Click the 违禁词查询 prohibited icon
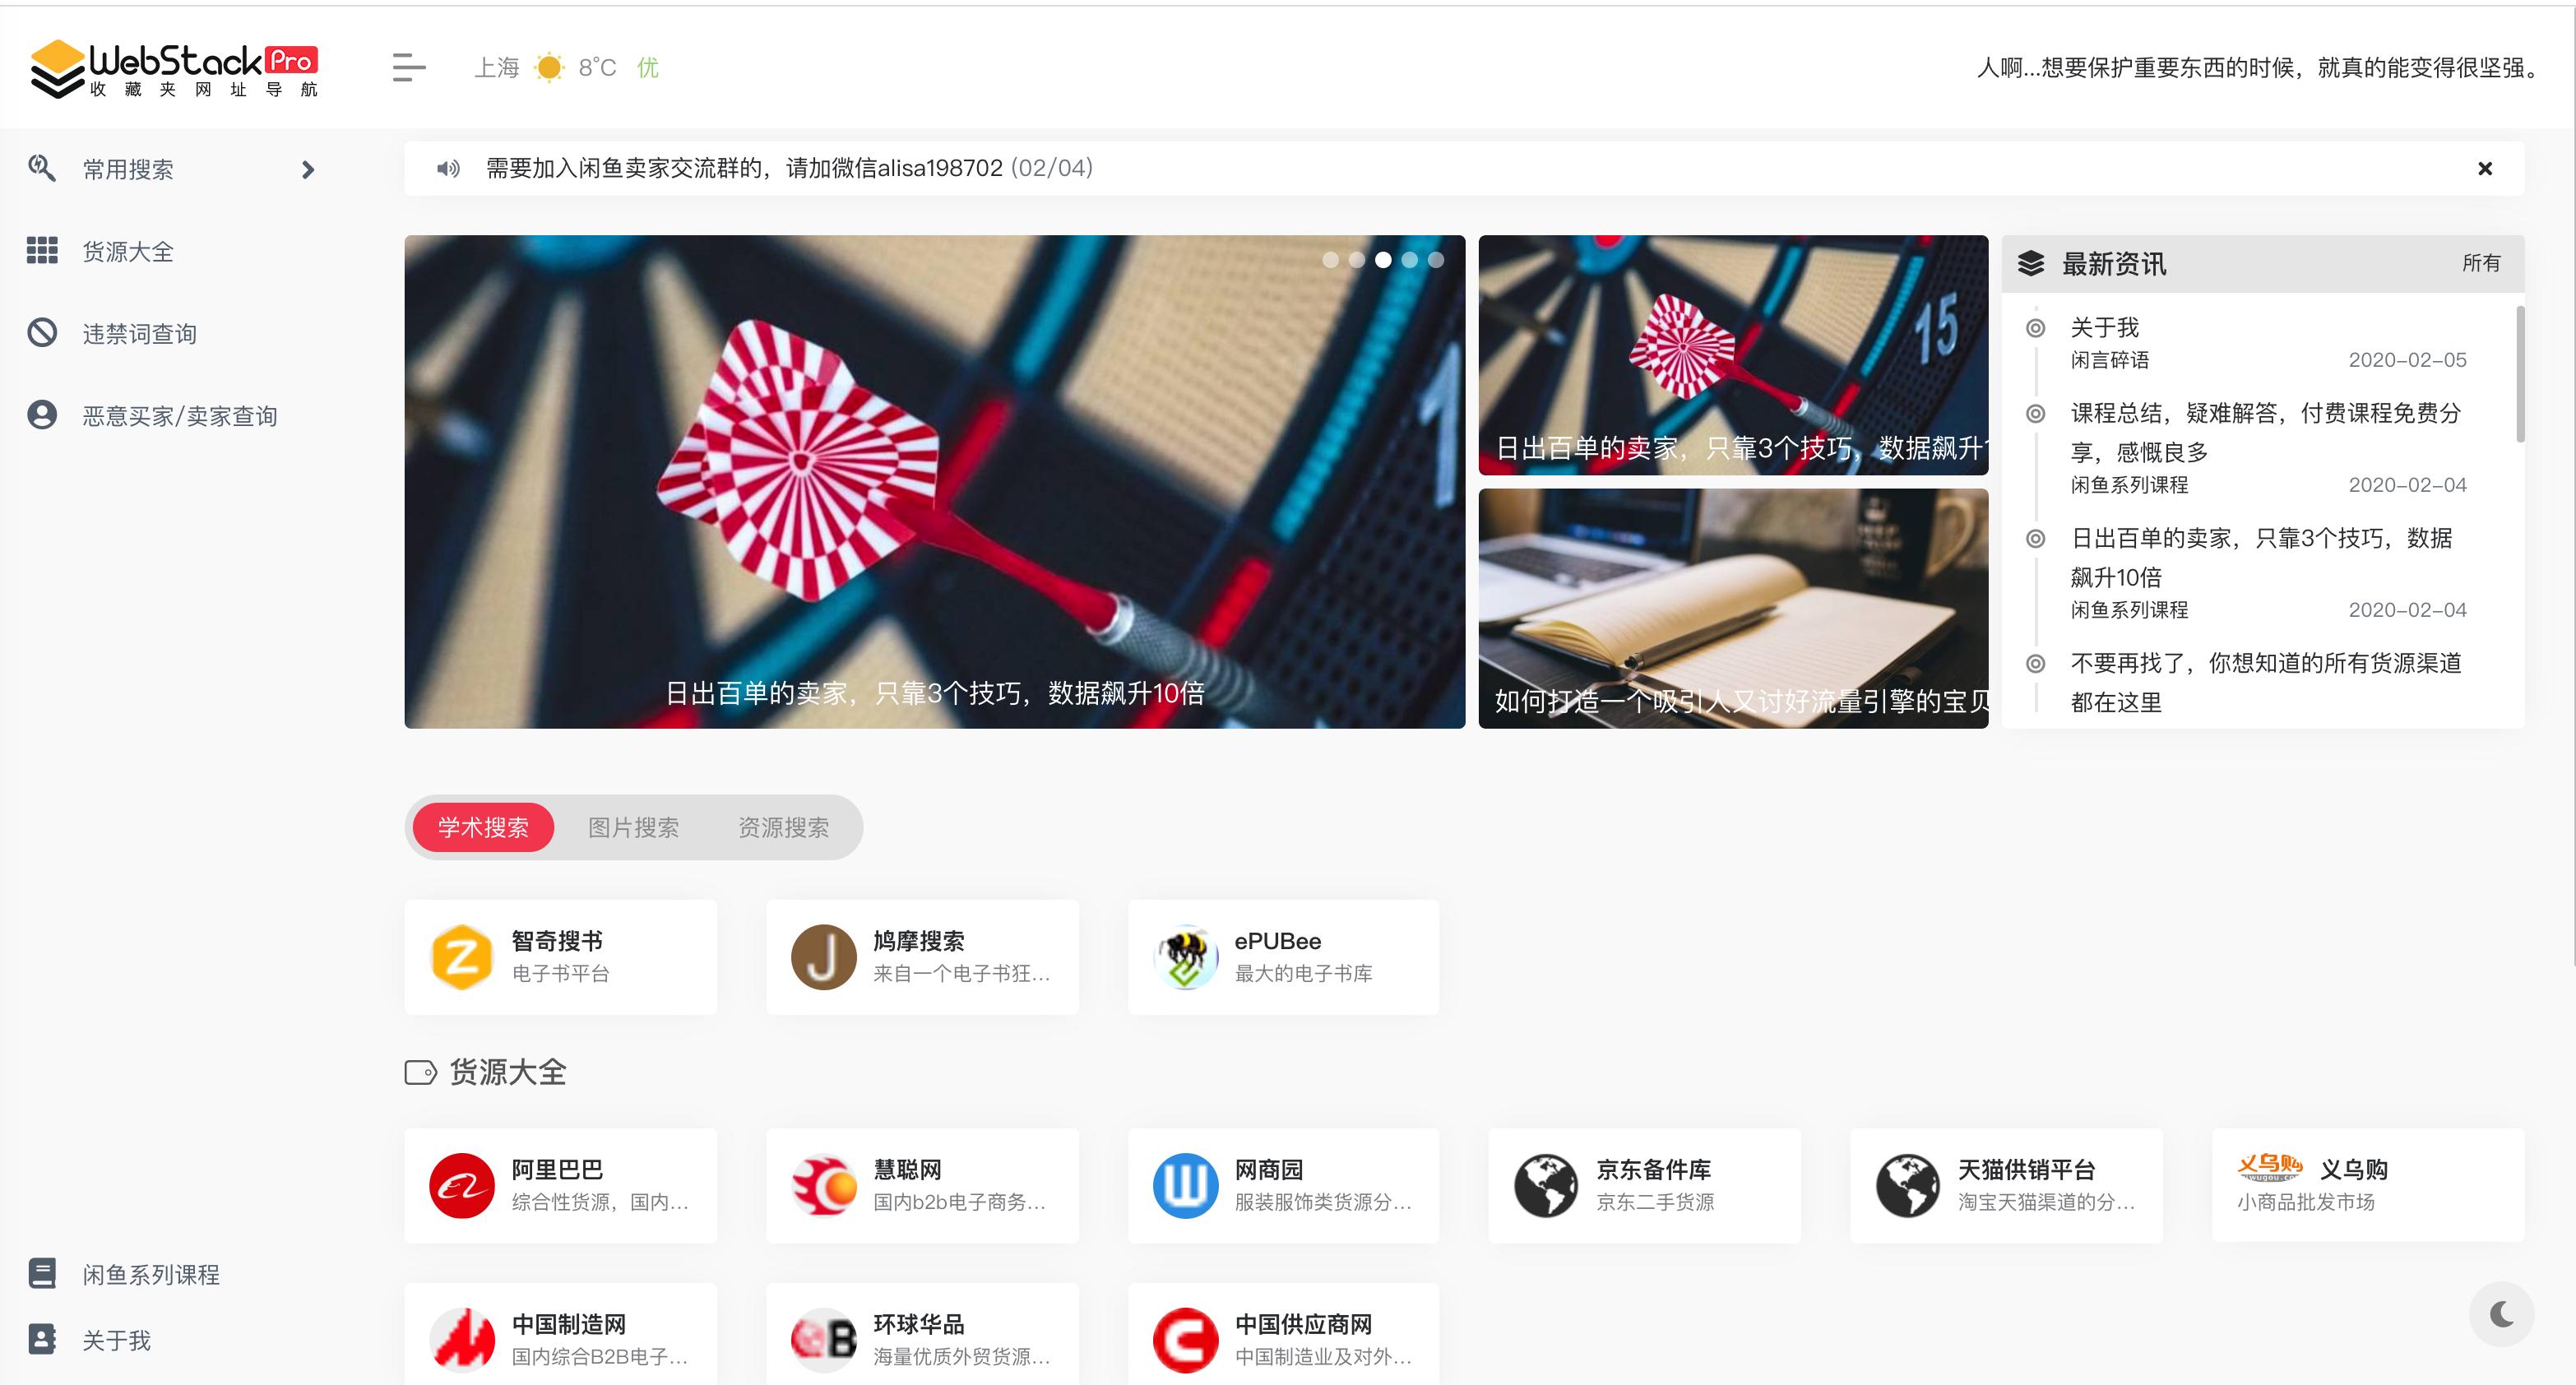The image size is (2576, 1385). [42, 333]
